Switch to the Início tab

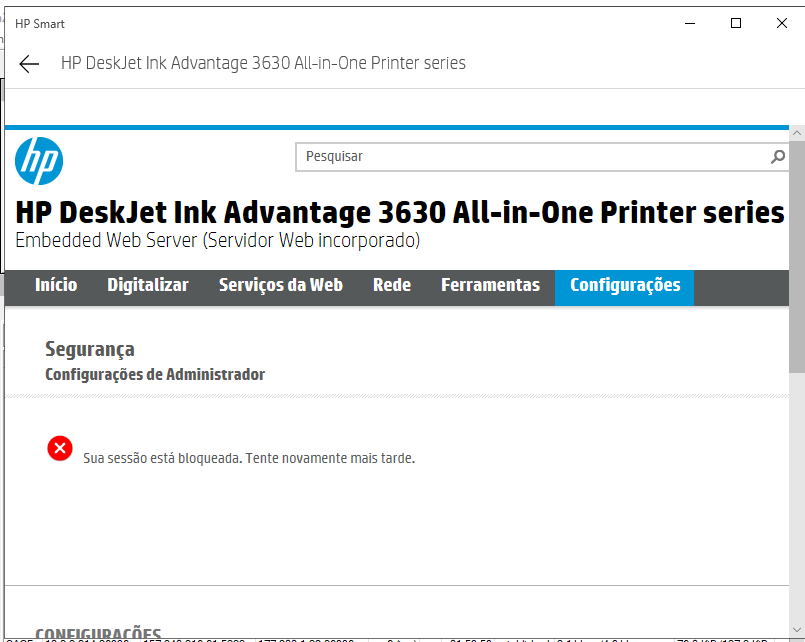tap(55, 287)
